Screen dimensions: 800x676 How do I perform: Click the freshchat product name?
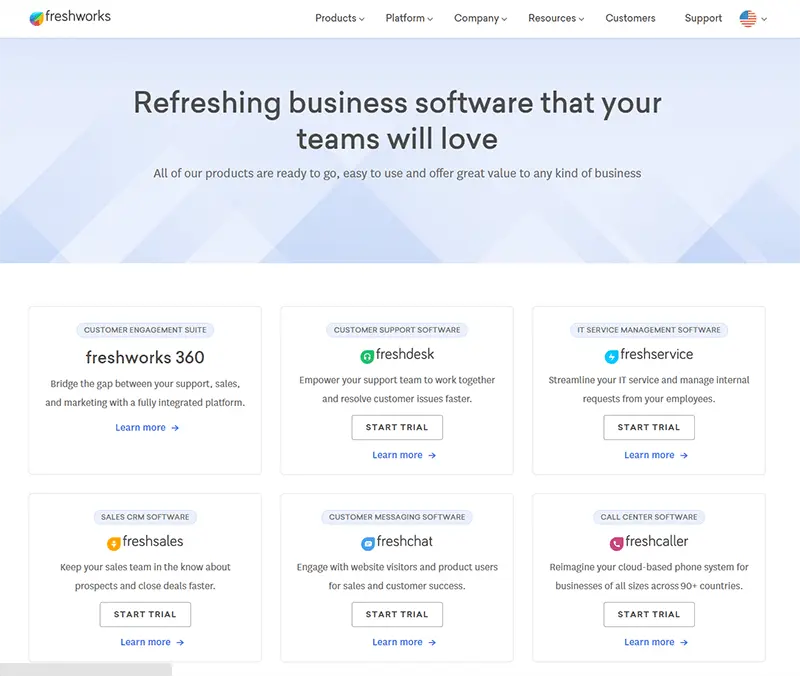pyautogui.click(x=405, y=542)
